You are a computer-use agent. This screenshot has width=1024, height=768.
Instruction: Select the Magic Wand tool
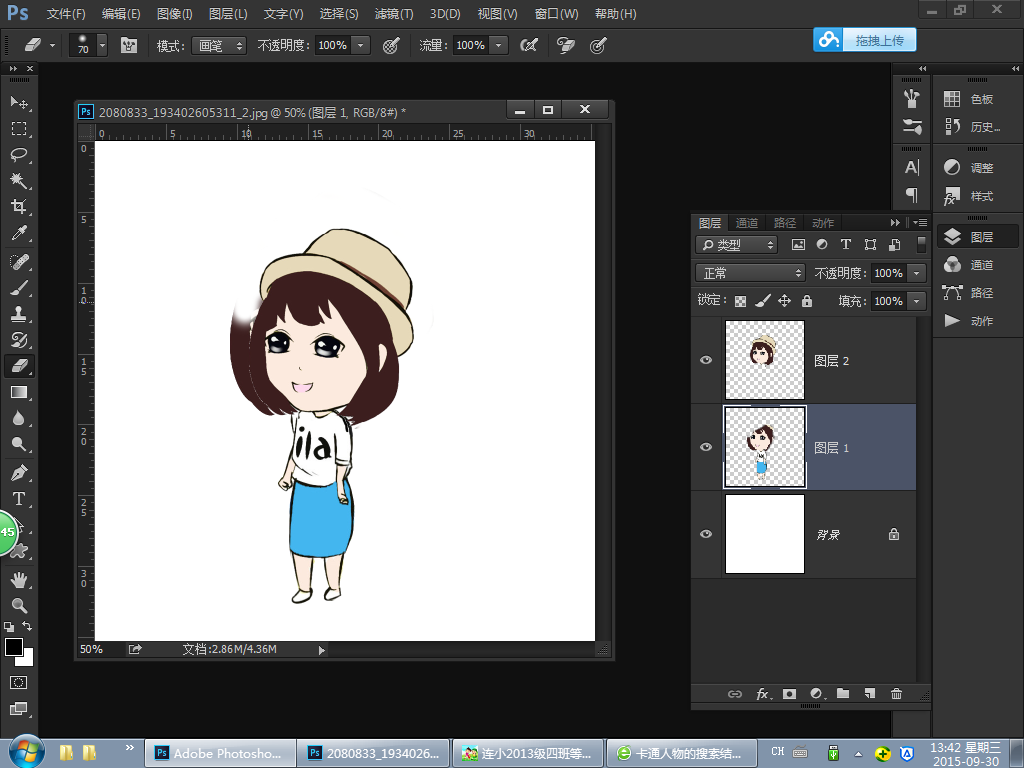[x=19, y=181]
